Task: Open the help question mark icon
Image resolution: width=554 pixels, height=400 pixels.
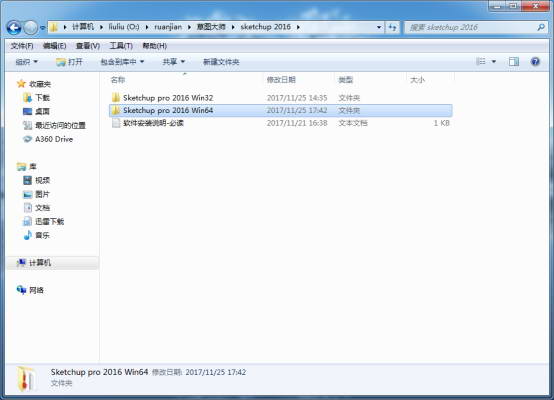Action: point(535,62)
